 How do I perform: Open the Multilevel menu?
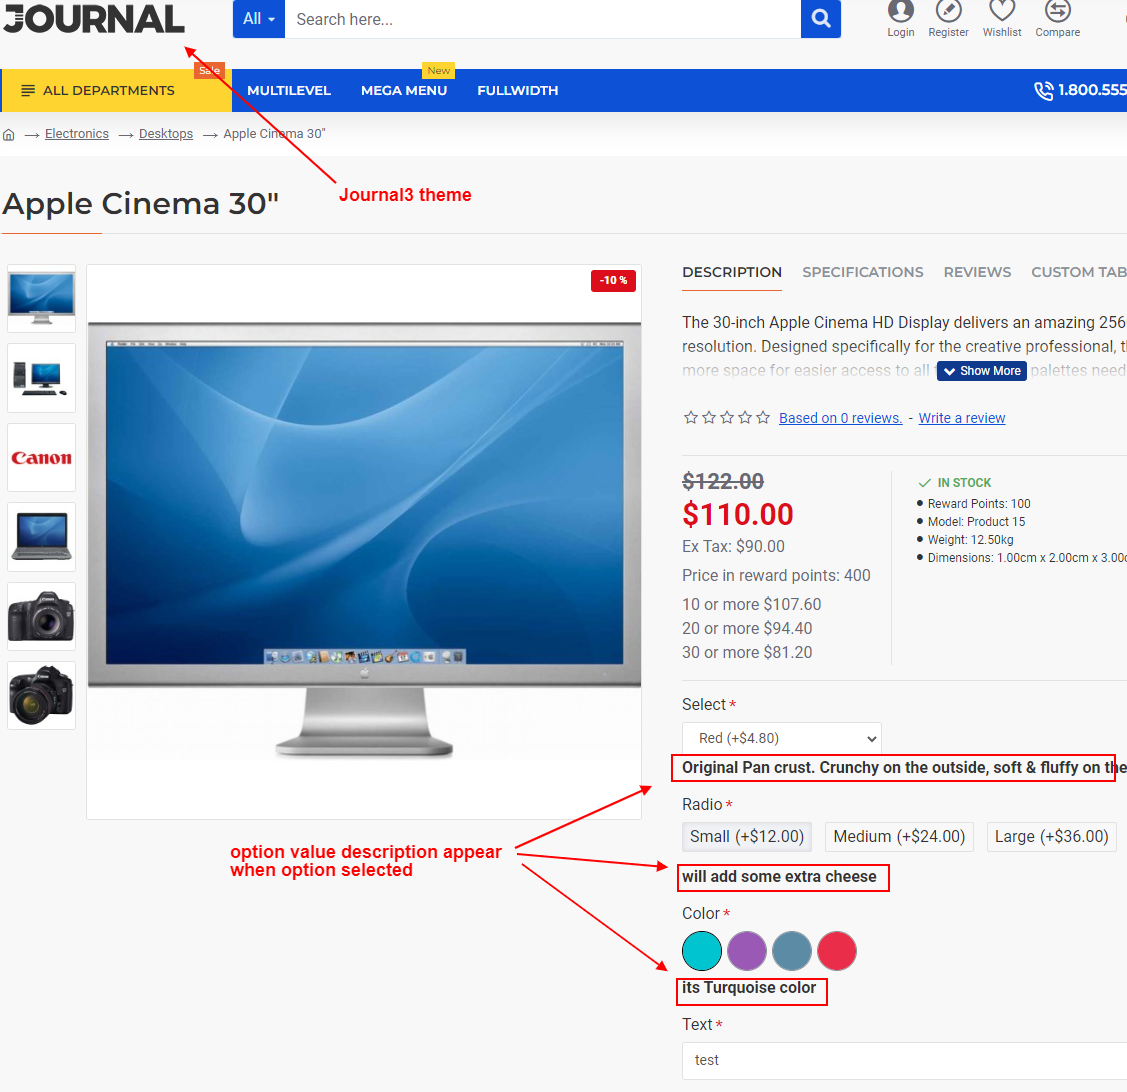click(x=289, y=91)
